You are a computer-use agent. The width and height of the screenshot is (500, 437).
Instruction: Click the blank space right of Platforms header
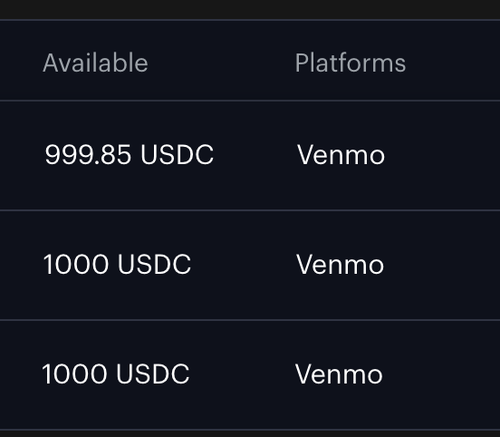(x=453, y=63)
